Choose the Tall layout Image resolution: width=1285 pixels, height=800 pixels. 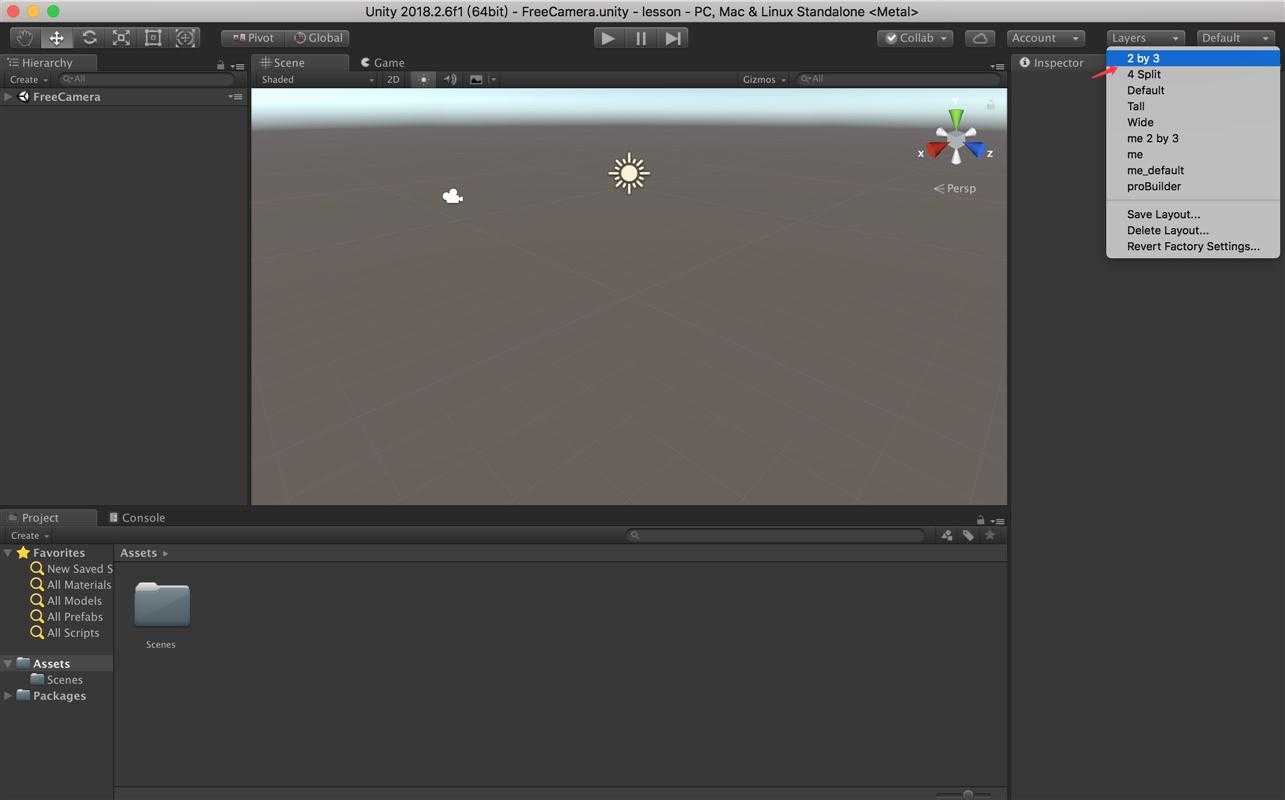(x=1193, y=106)
